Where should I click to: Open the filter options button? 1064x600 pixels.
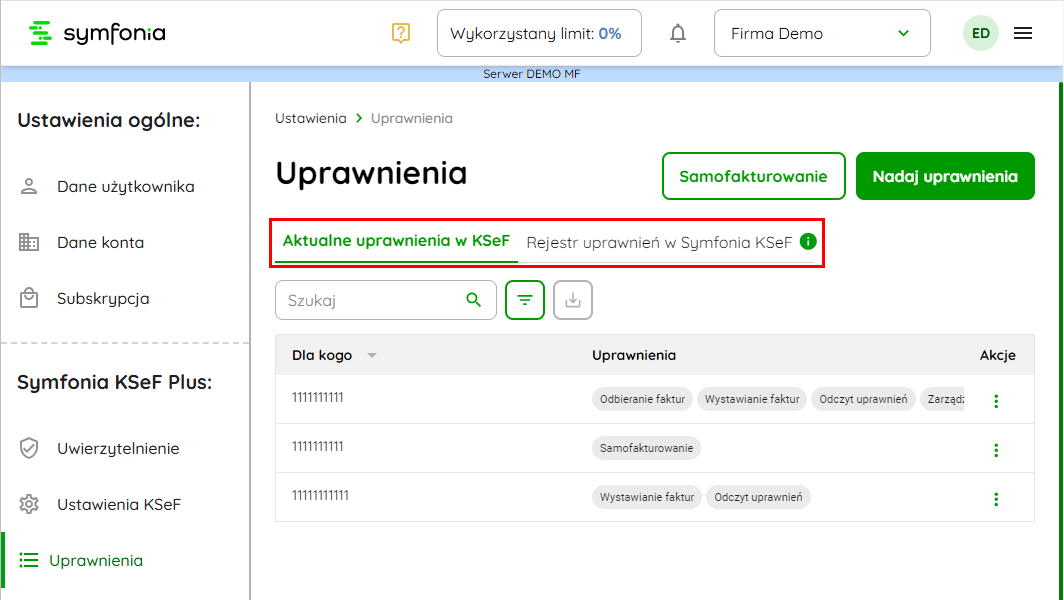pyautogui.click(x=525, y=300)
